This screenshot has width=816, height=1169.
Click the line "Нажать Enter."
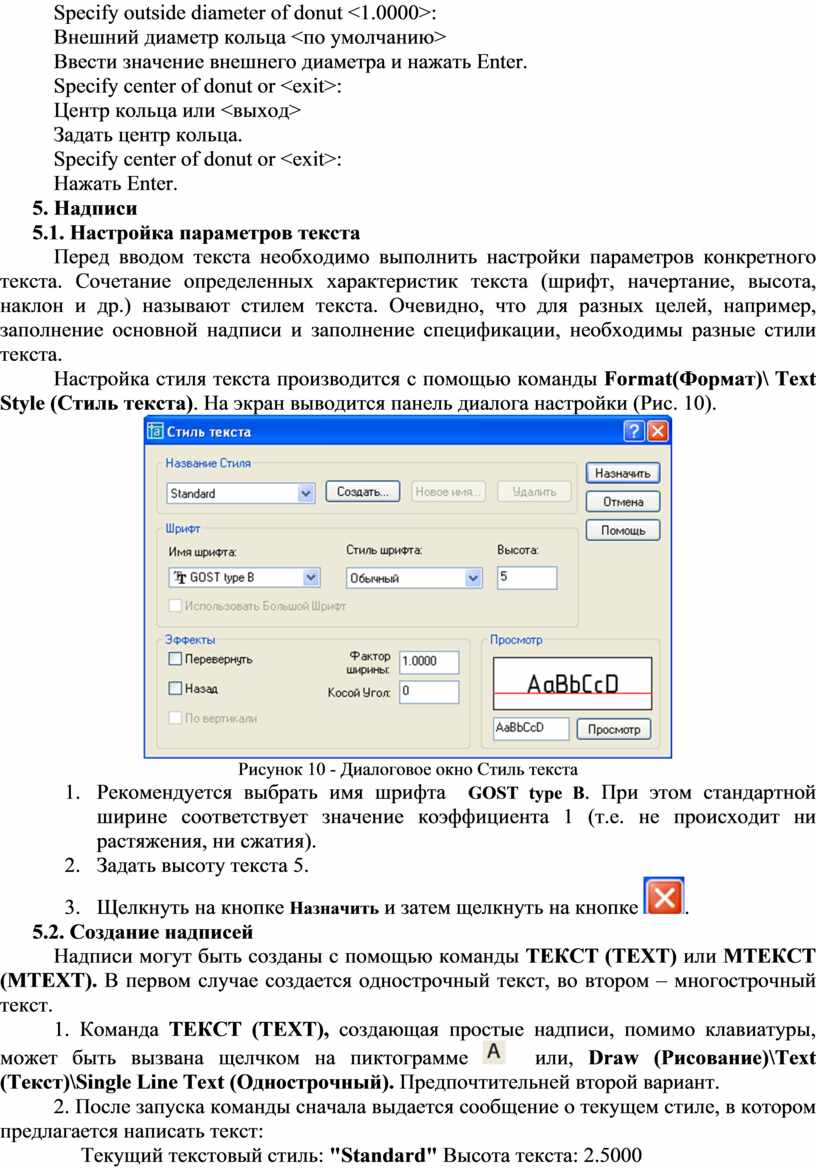coord(116,183)
